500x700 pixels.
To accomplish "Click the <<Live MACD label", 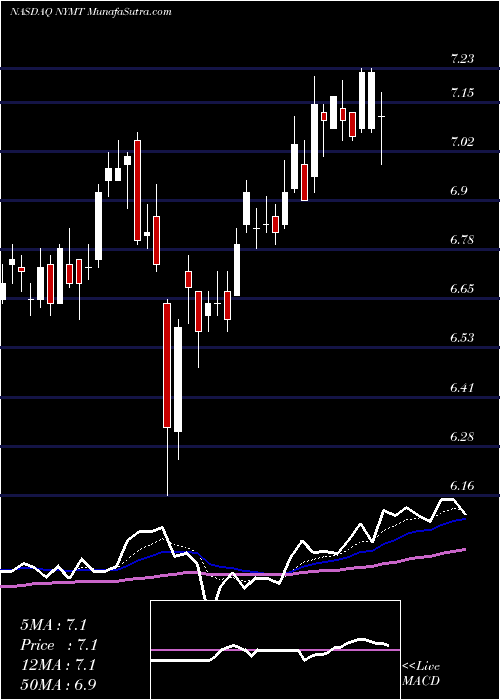I will (x=421, y=673).
